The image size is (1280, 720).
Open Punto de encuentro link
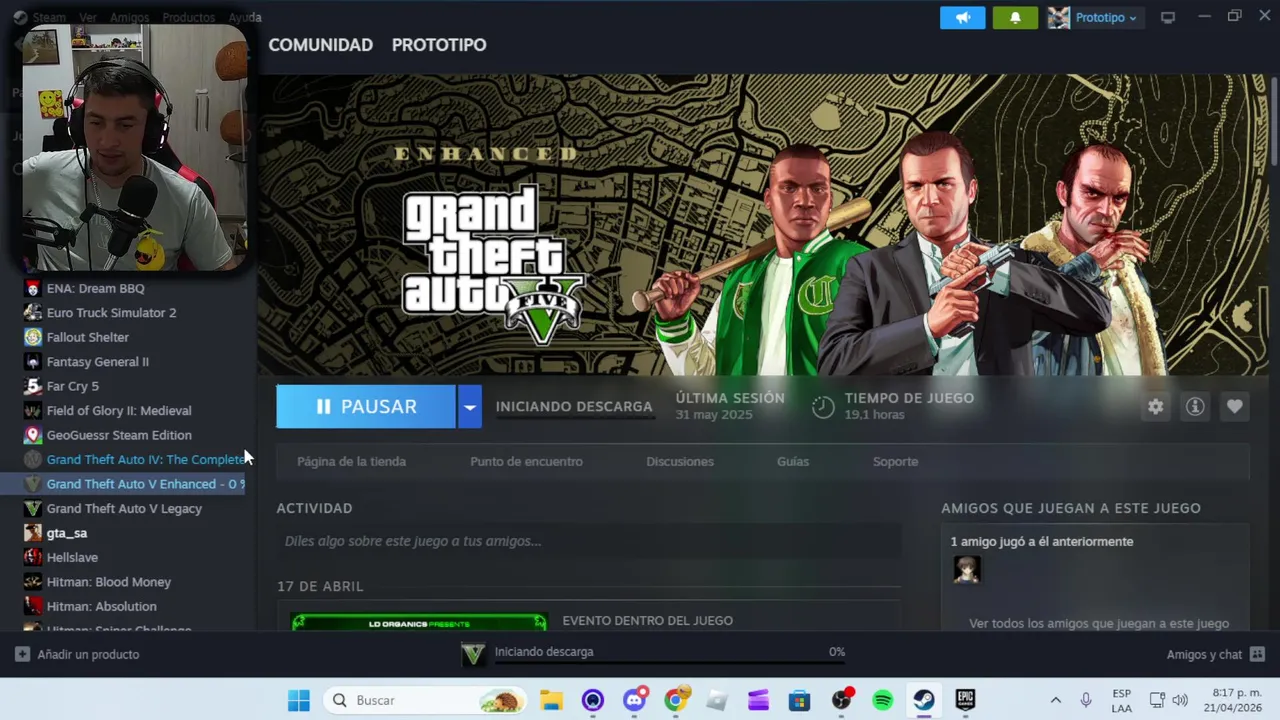526,461
